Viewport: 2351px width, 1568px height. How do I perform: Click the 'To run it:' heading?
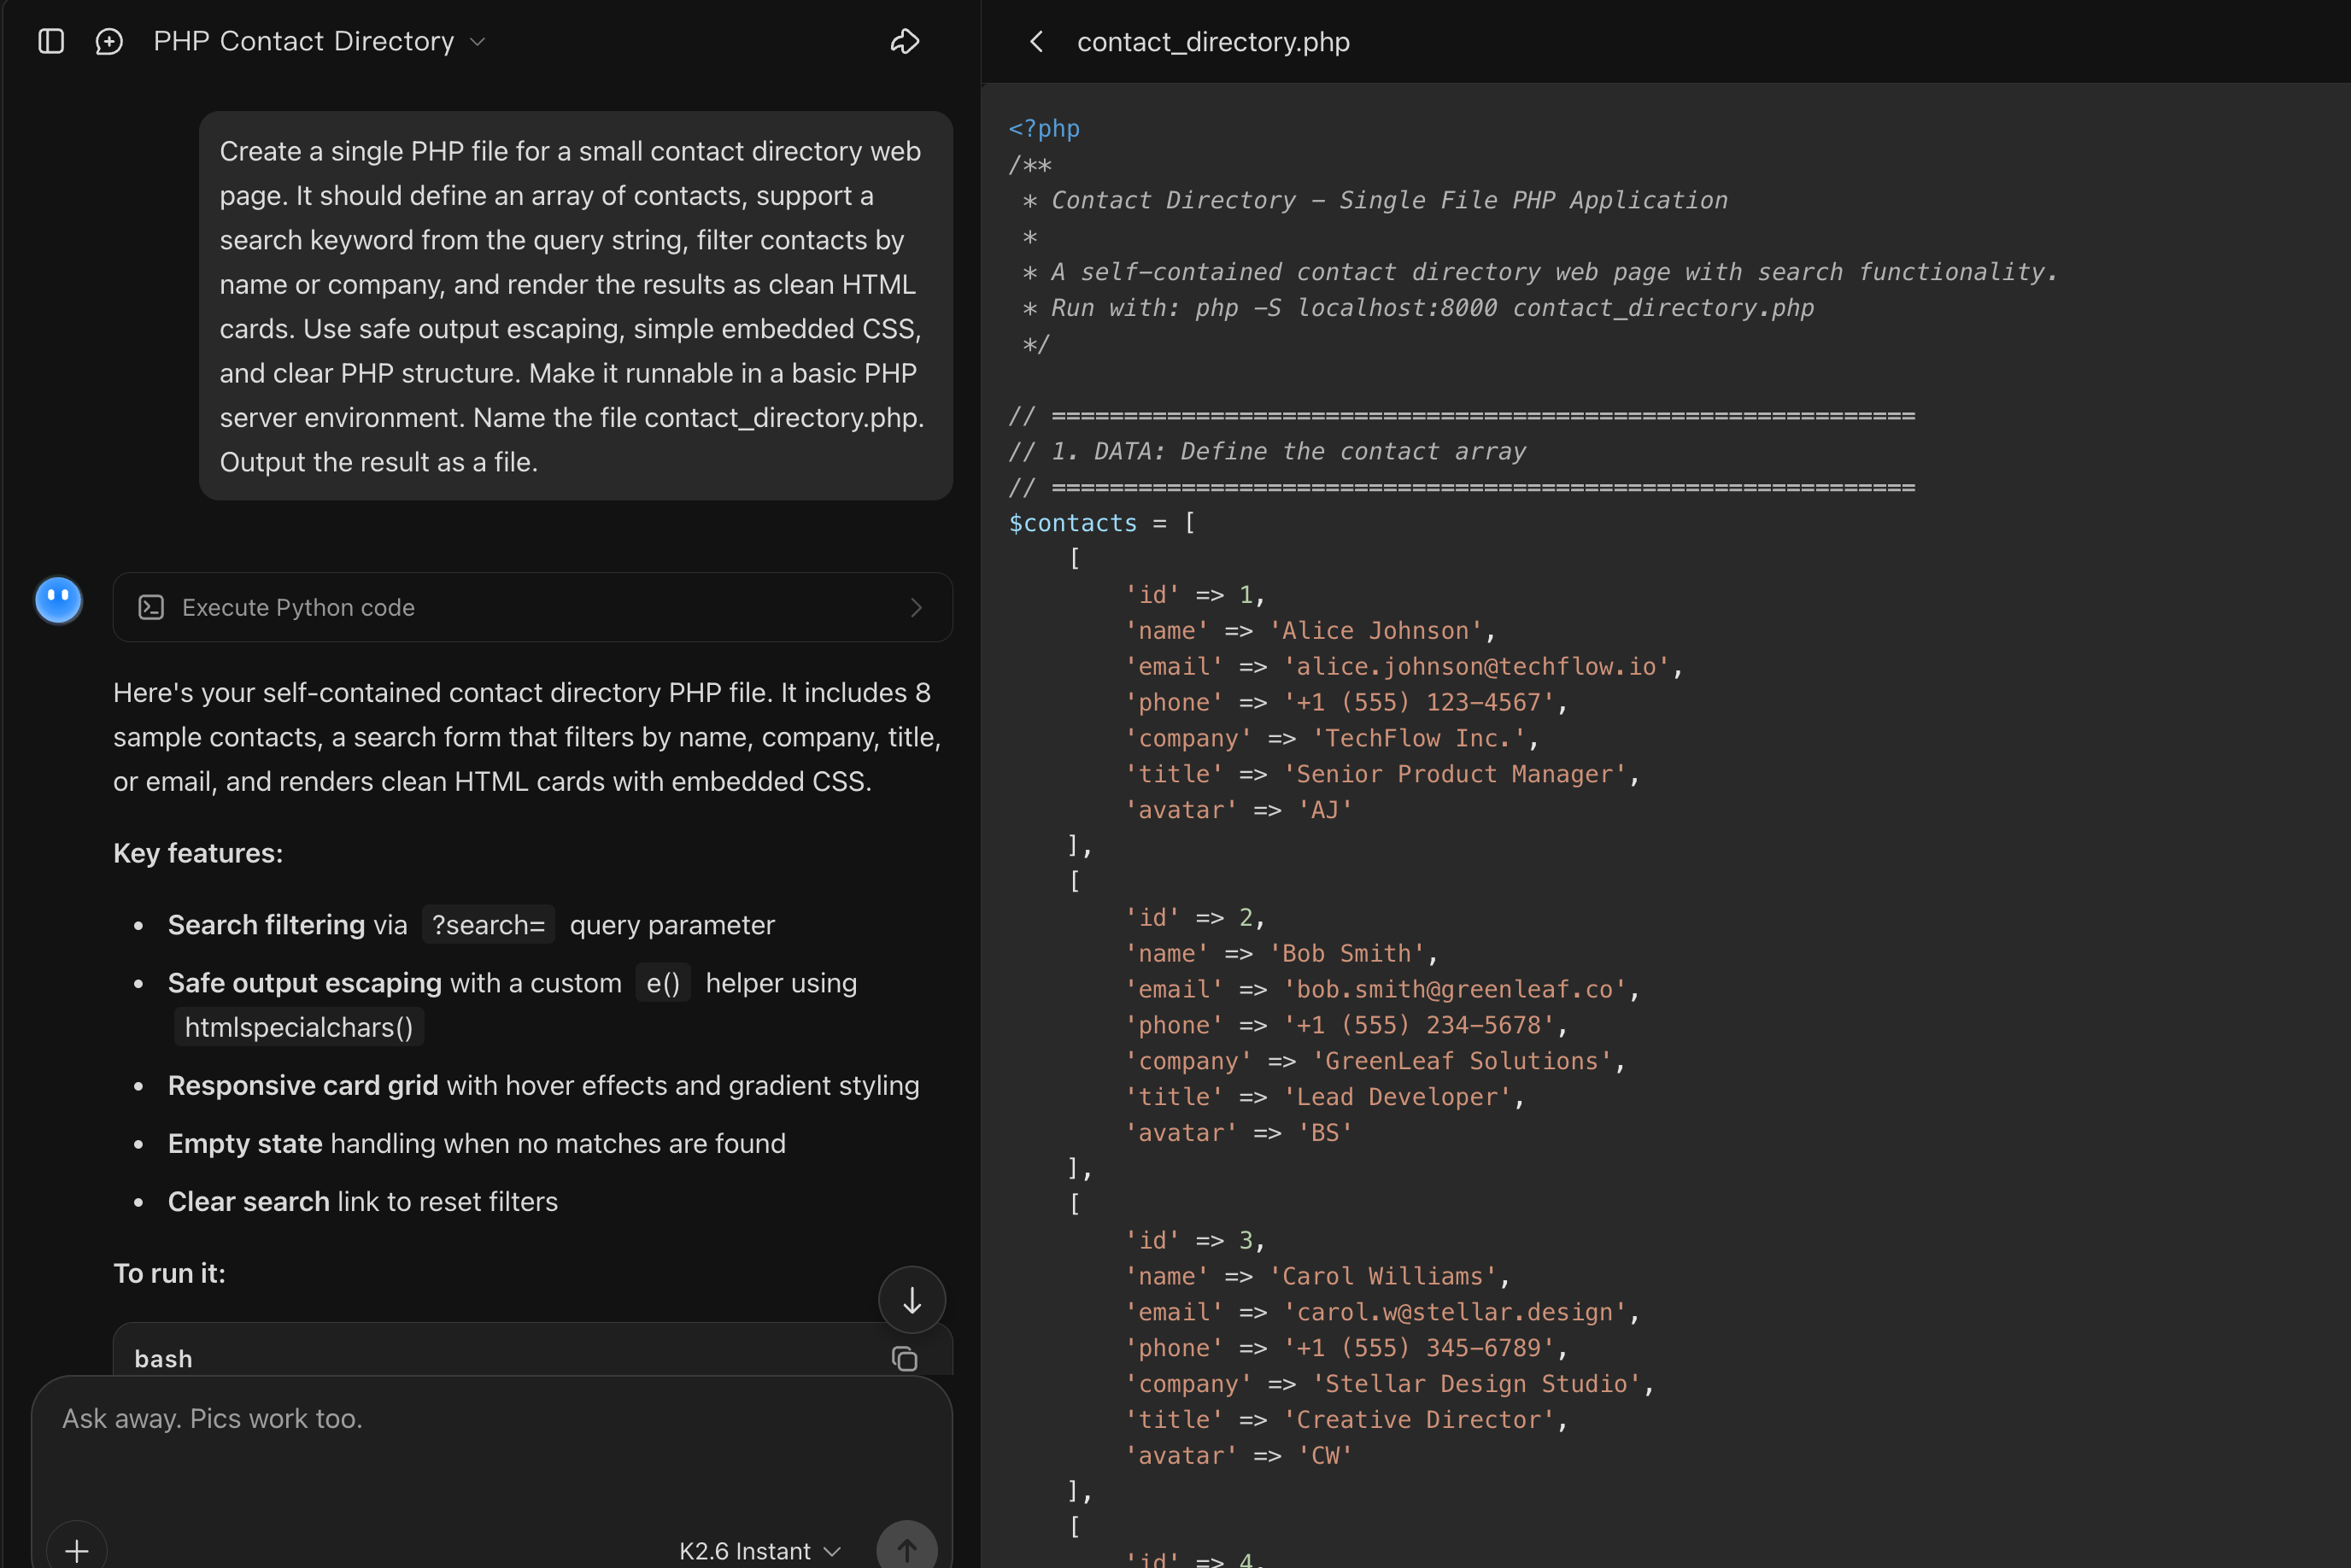[169, 1273]
